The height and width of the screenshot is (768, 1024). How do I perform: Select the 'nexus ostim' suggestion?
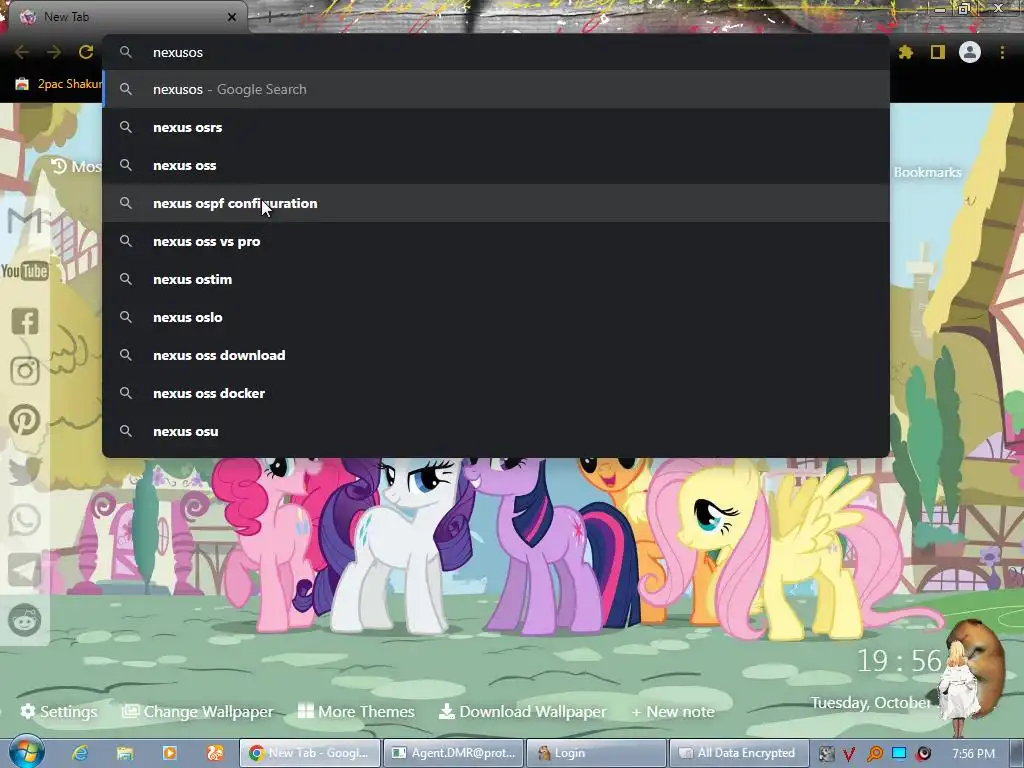pos(496,279)
